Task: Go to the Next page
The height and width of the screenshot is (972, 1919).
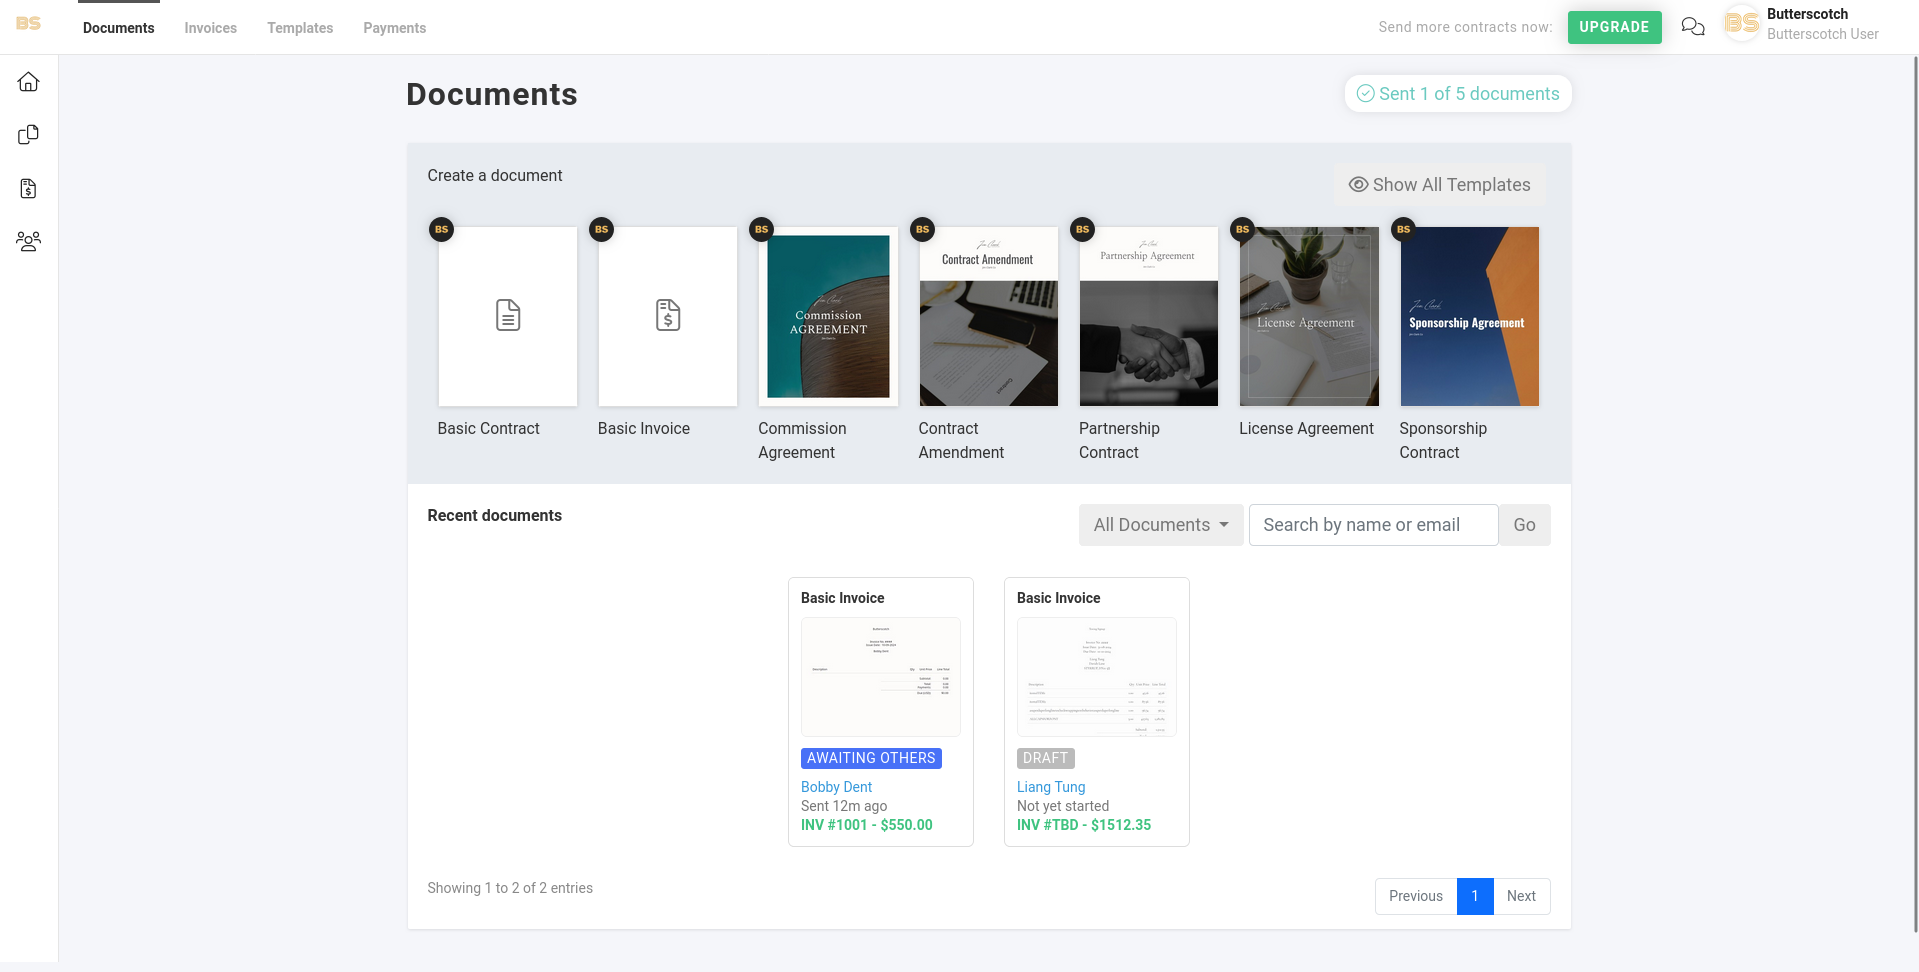Action: coord(1521,896)
